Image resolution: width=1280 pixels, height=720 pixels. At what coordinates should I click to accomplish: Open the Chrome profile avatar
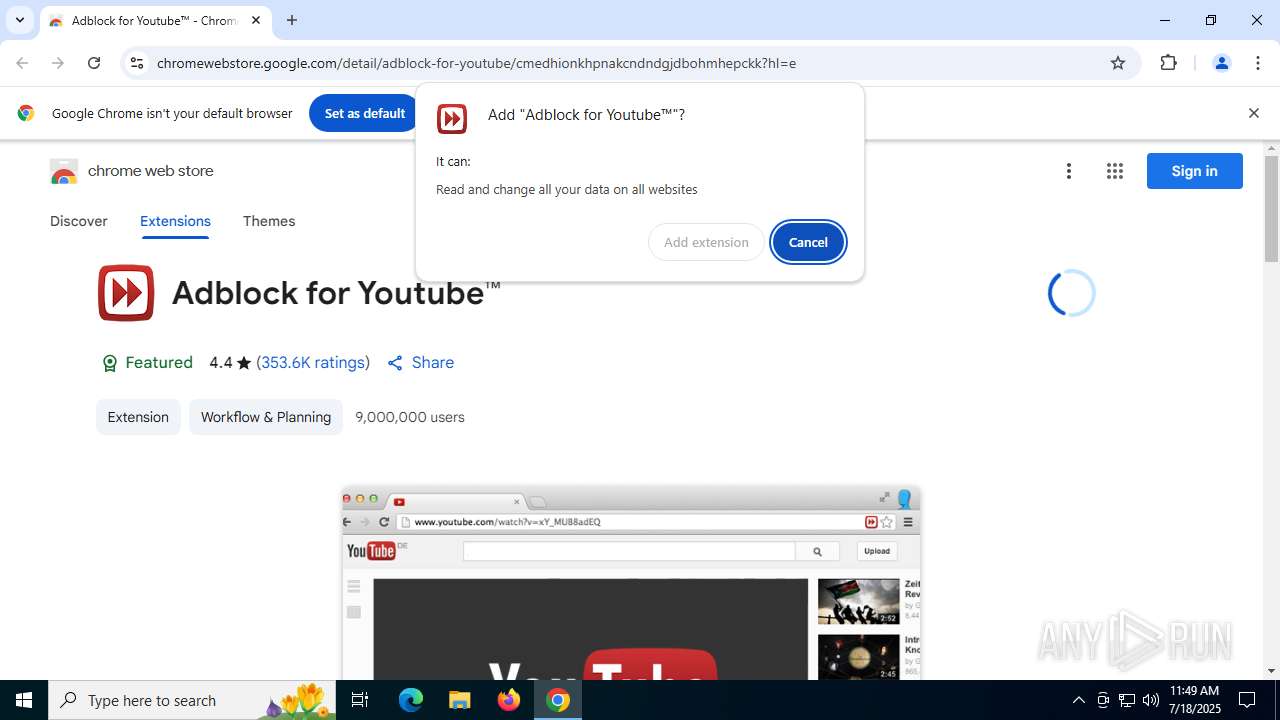click(x=1221, y=63)
